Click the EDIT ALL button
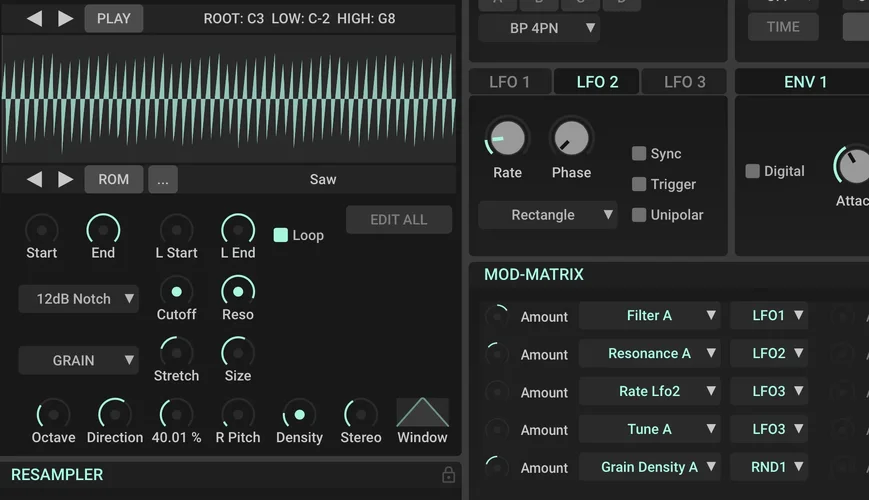 399,220
